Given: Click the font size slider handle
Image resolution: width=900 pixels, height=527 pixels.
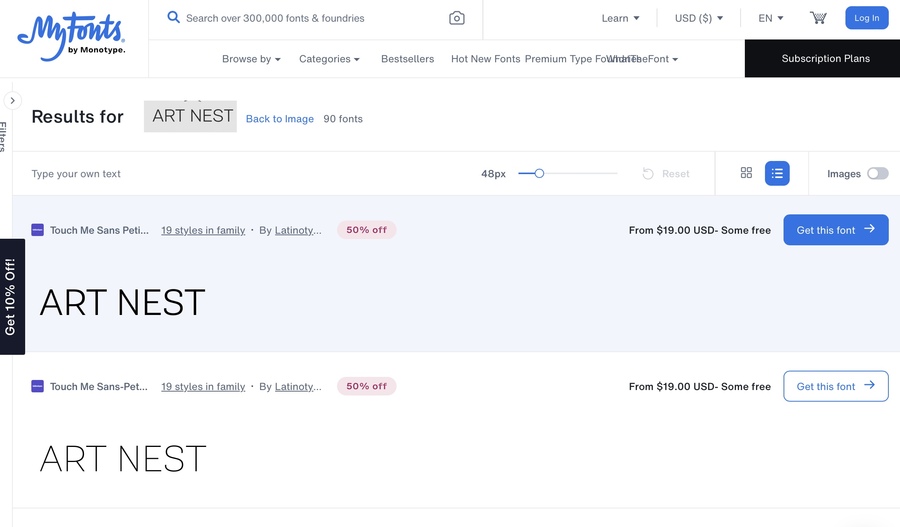Looking at the screenshot, I should pyautogui.click(x=539, y=173).
